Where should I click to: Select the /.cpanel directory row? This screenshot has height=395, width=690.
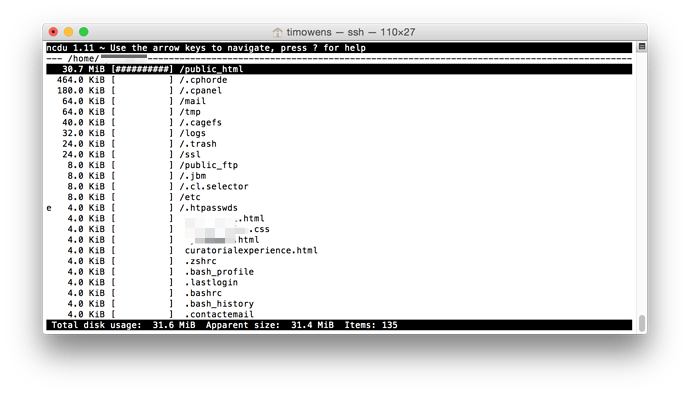click(339, 90)
